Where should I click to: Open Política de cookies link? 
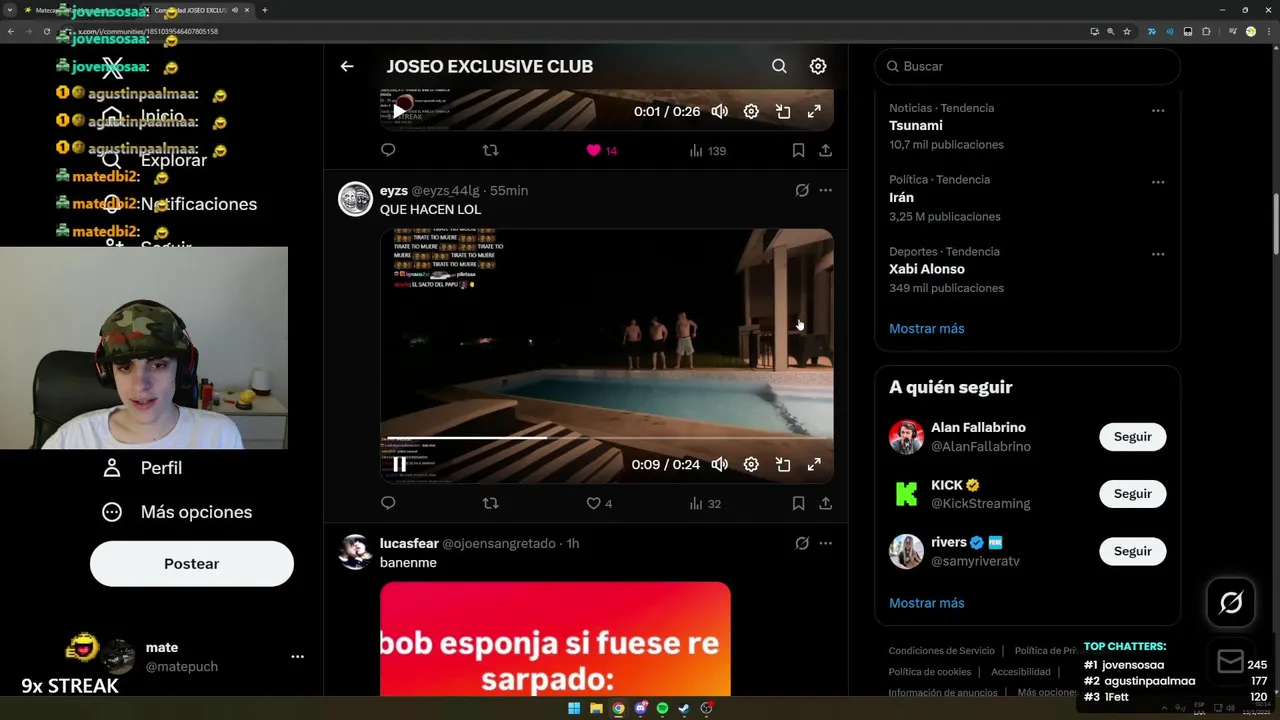click(930, 672)
